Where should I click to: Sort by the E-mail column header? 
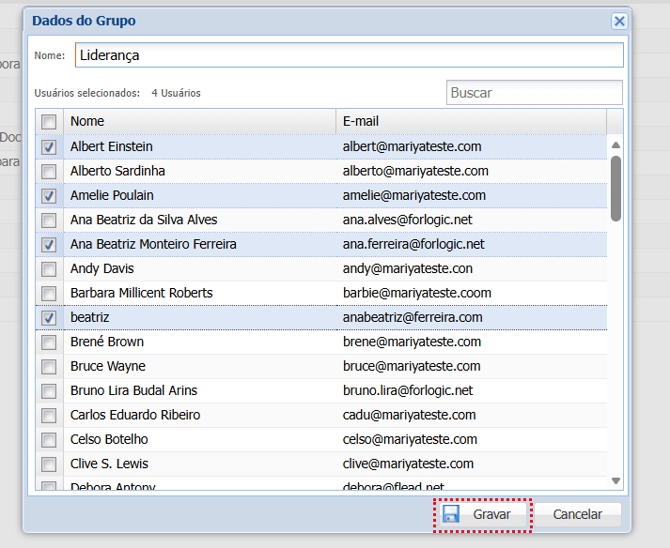pos(470,121)
